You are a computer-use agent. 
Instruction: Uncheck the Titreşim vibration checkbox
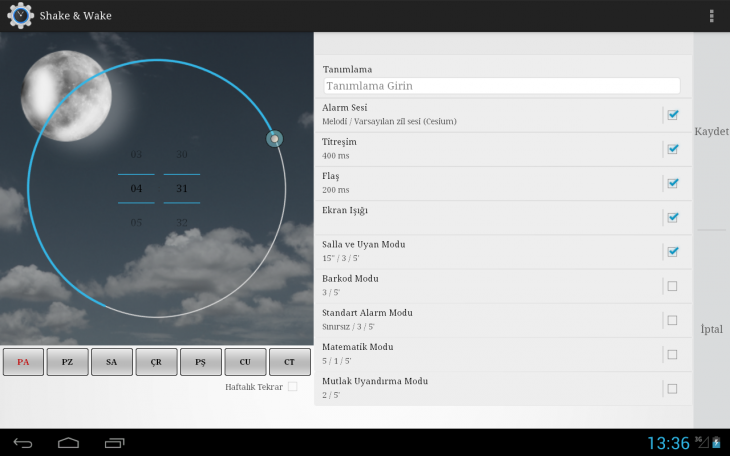tap(673, 149)
